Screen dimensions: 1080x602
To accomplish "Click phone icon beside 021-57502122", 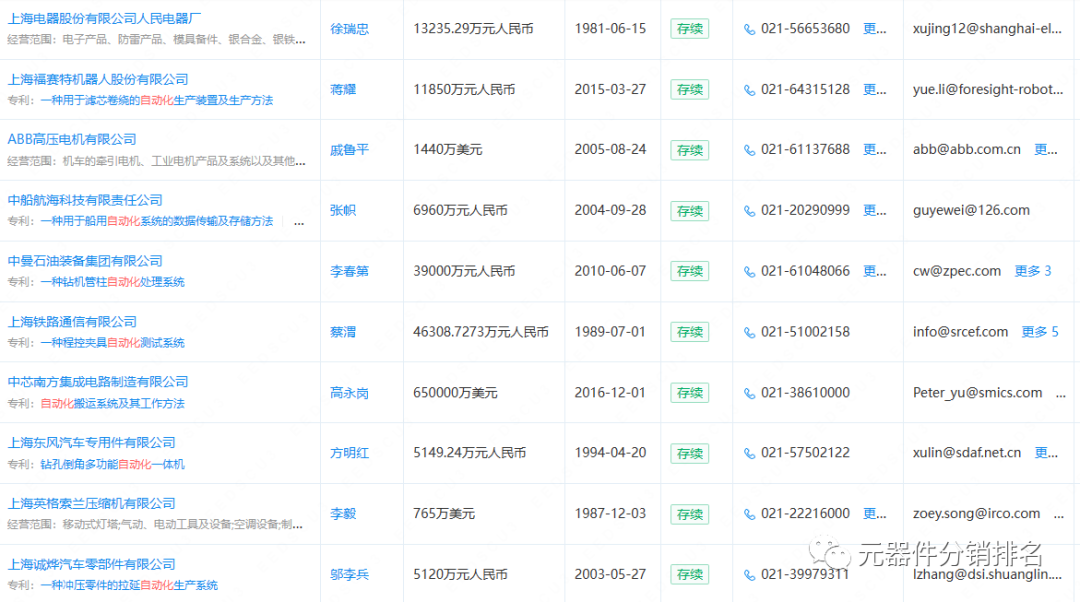I will click(749, 453).
